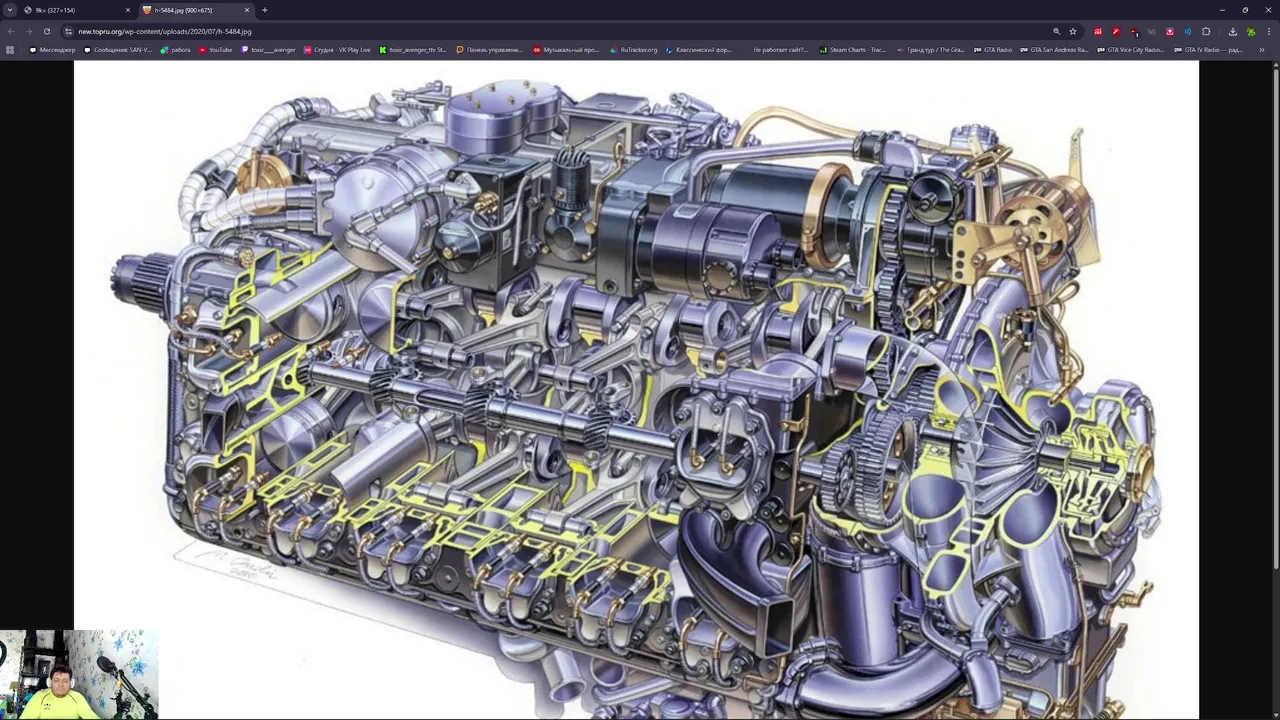Open the 'Мессенджер' bookmark

[53, 50]
